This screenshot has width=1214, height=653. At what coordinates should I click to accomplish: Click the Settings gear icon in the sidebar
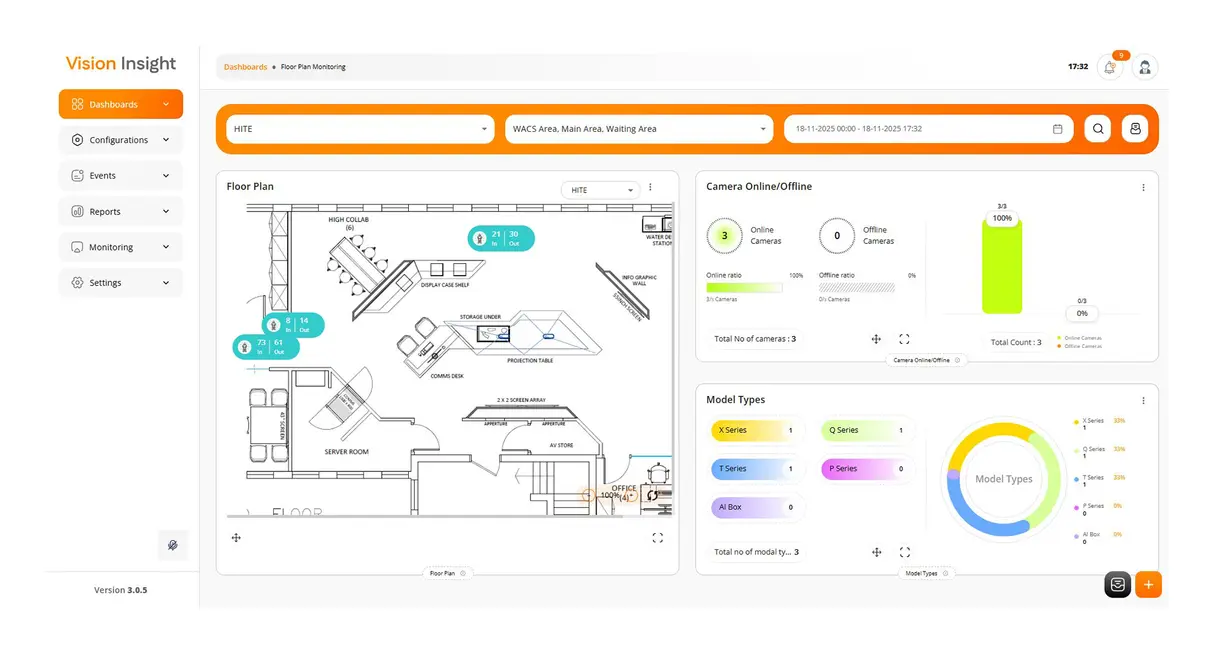click(x=77, y=283)
